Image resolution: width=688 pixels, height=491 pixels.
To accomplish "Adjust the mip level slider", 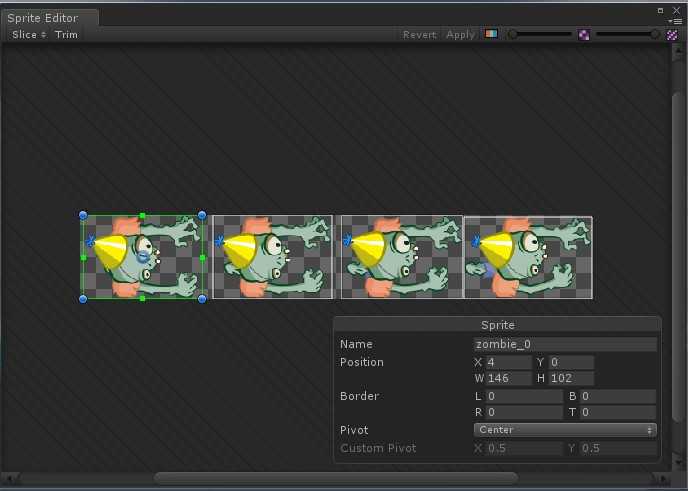I will (627, 34).
